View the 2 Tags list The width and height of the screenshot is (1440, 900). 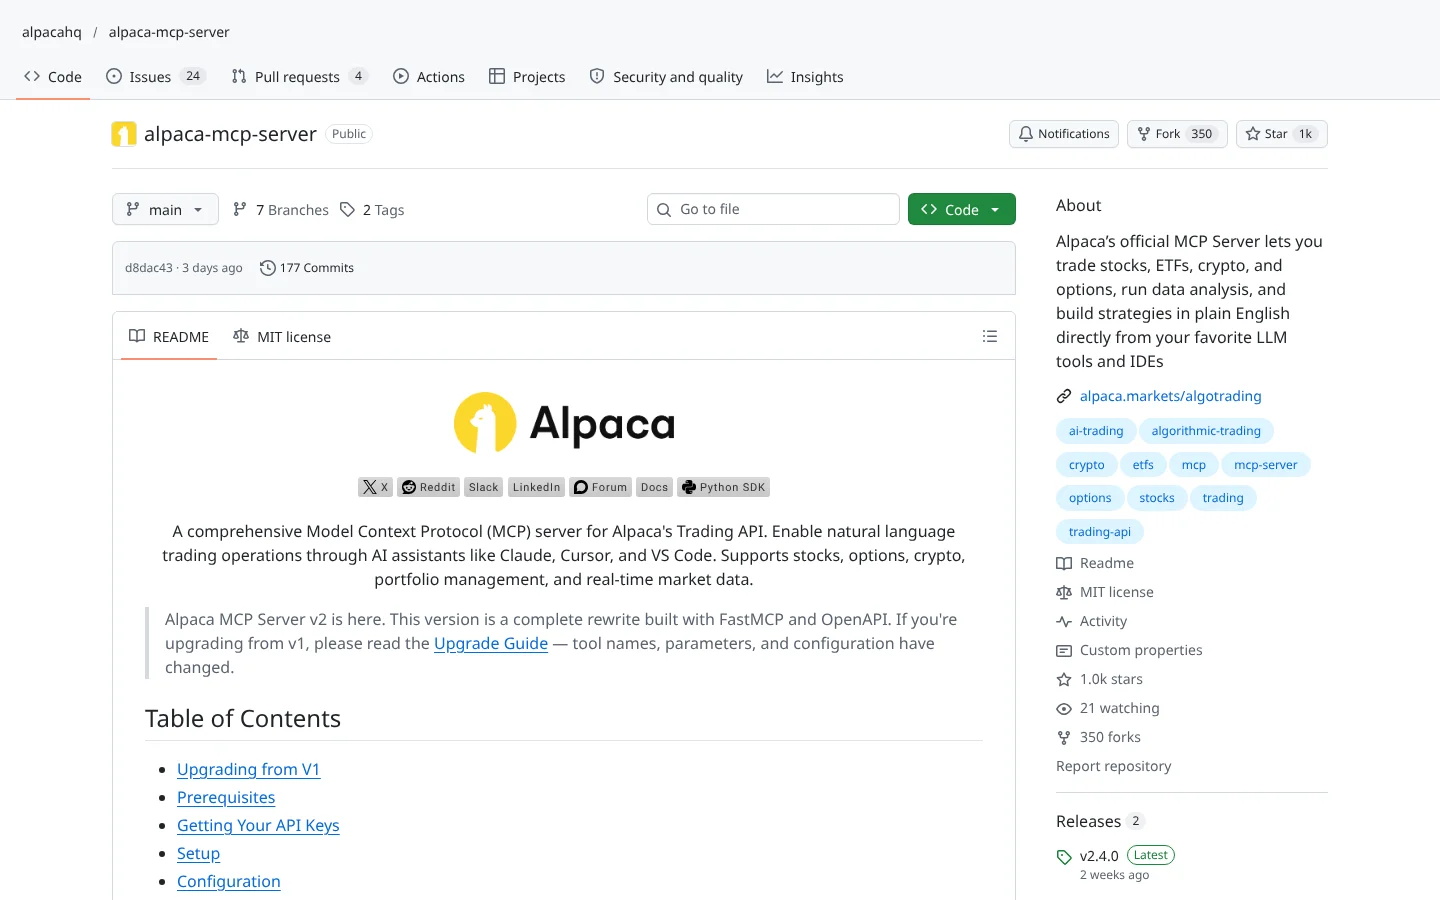(372, 210)
